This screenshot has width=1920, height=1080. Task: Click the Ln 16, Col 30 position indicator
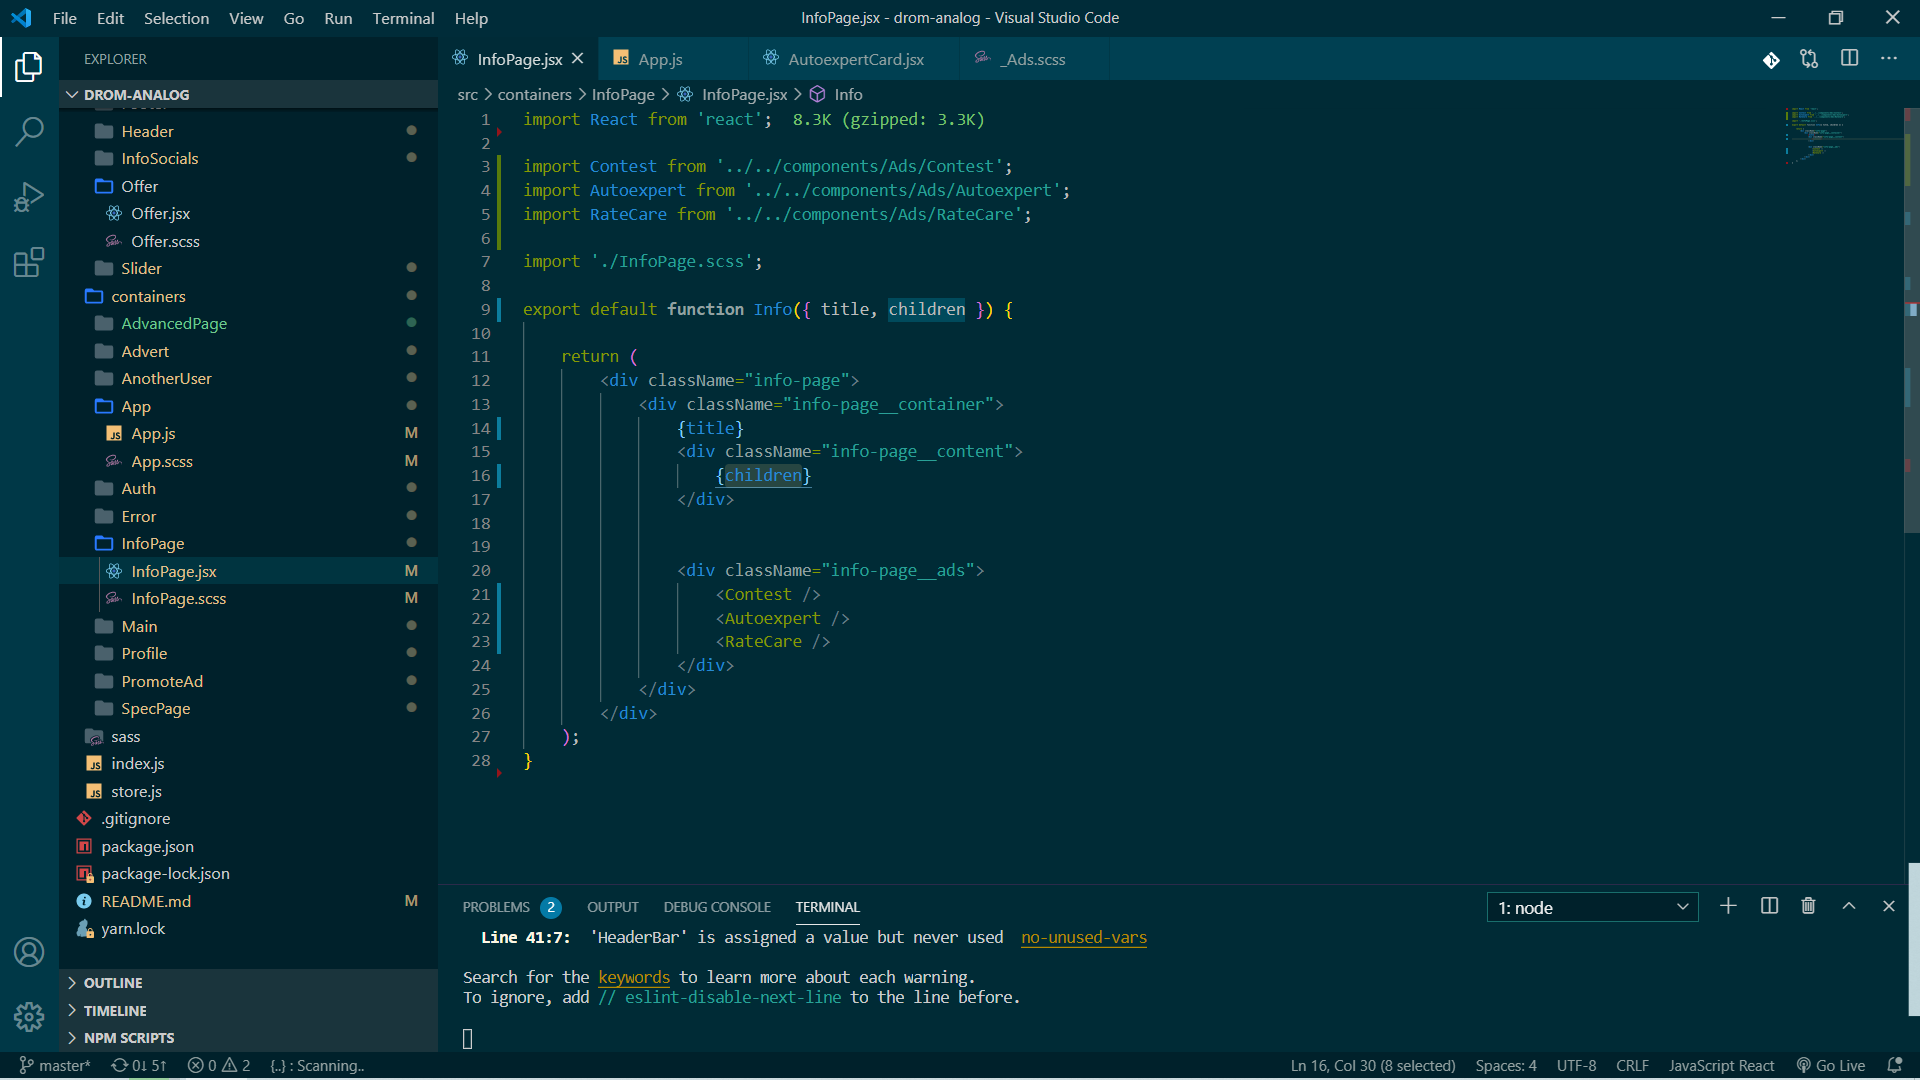click(1373, 1065)
